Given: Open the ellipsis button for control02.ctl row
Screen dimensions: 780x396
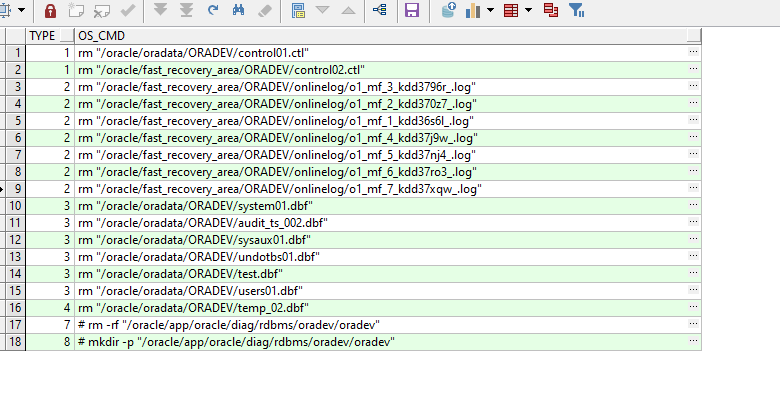Looking at the screenshot, I should click(x=693, y=69).
